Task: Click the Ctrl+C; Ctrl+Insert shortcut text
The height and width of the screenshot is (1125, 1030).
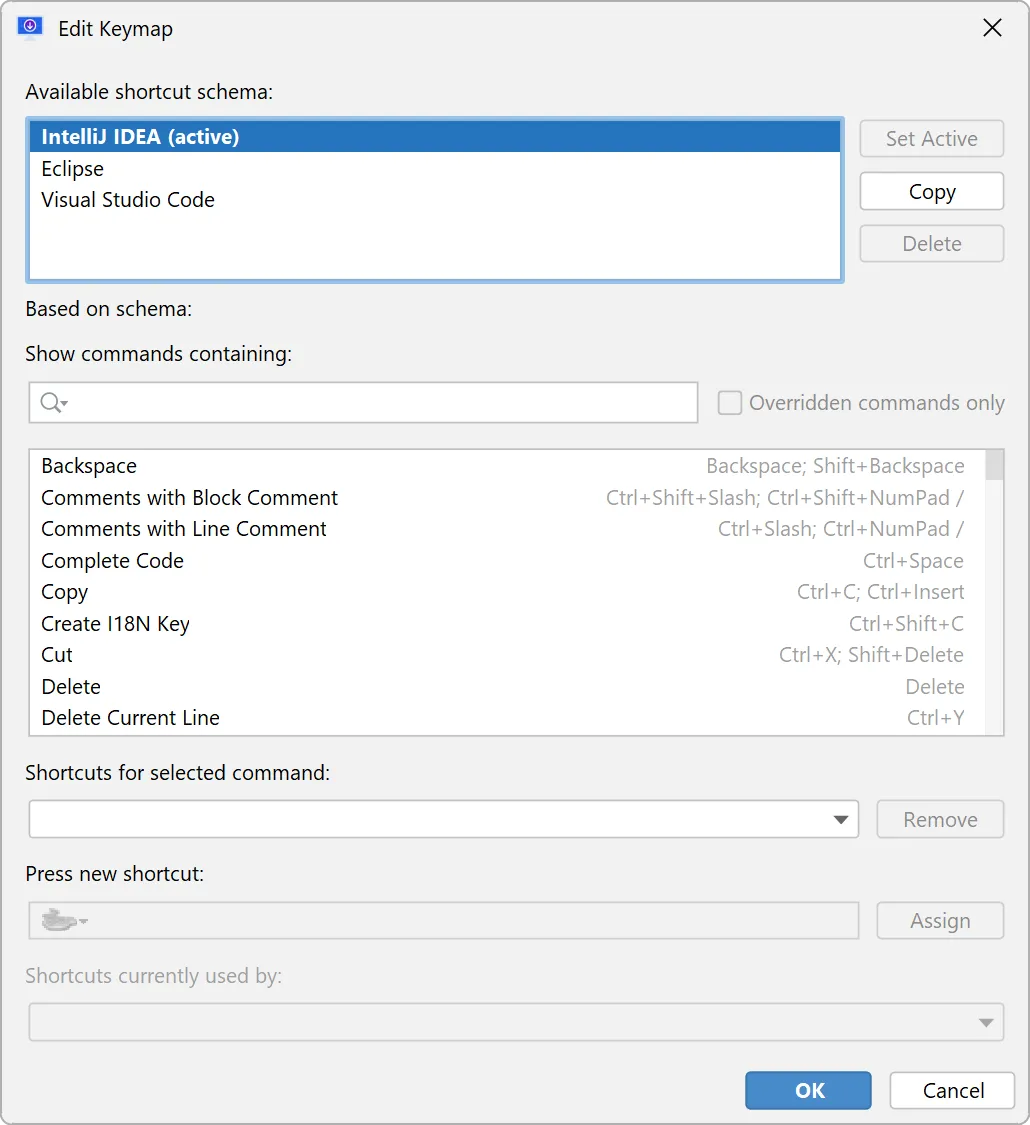Action: coord(881,592)
